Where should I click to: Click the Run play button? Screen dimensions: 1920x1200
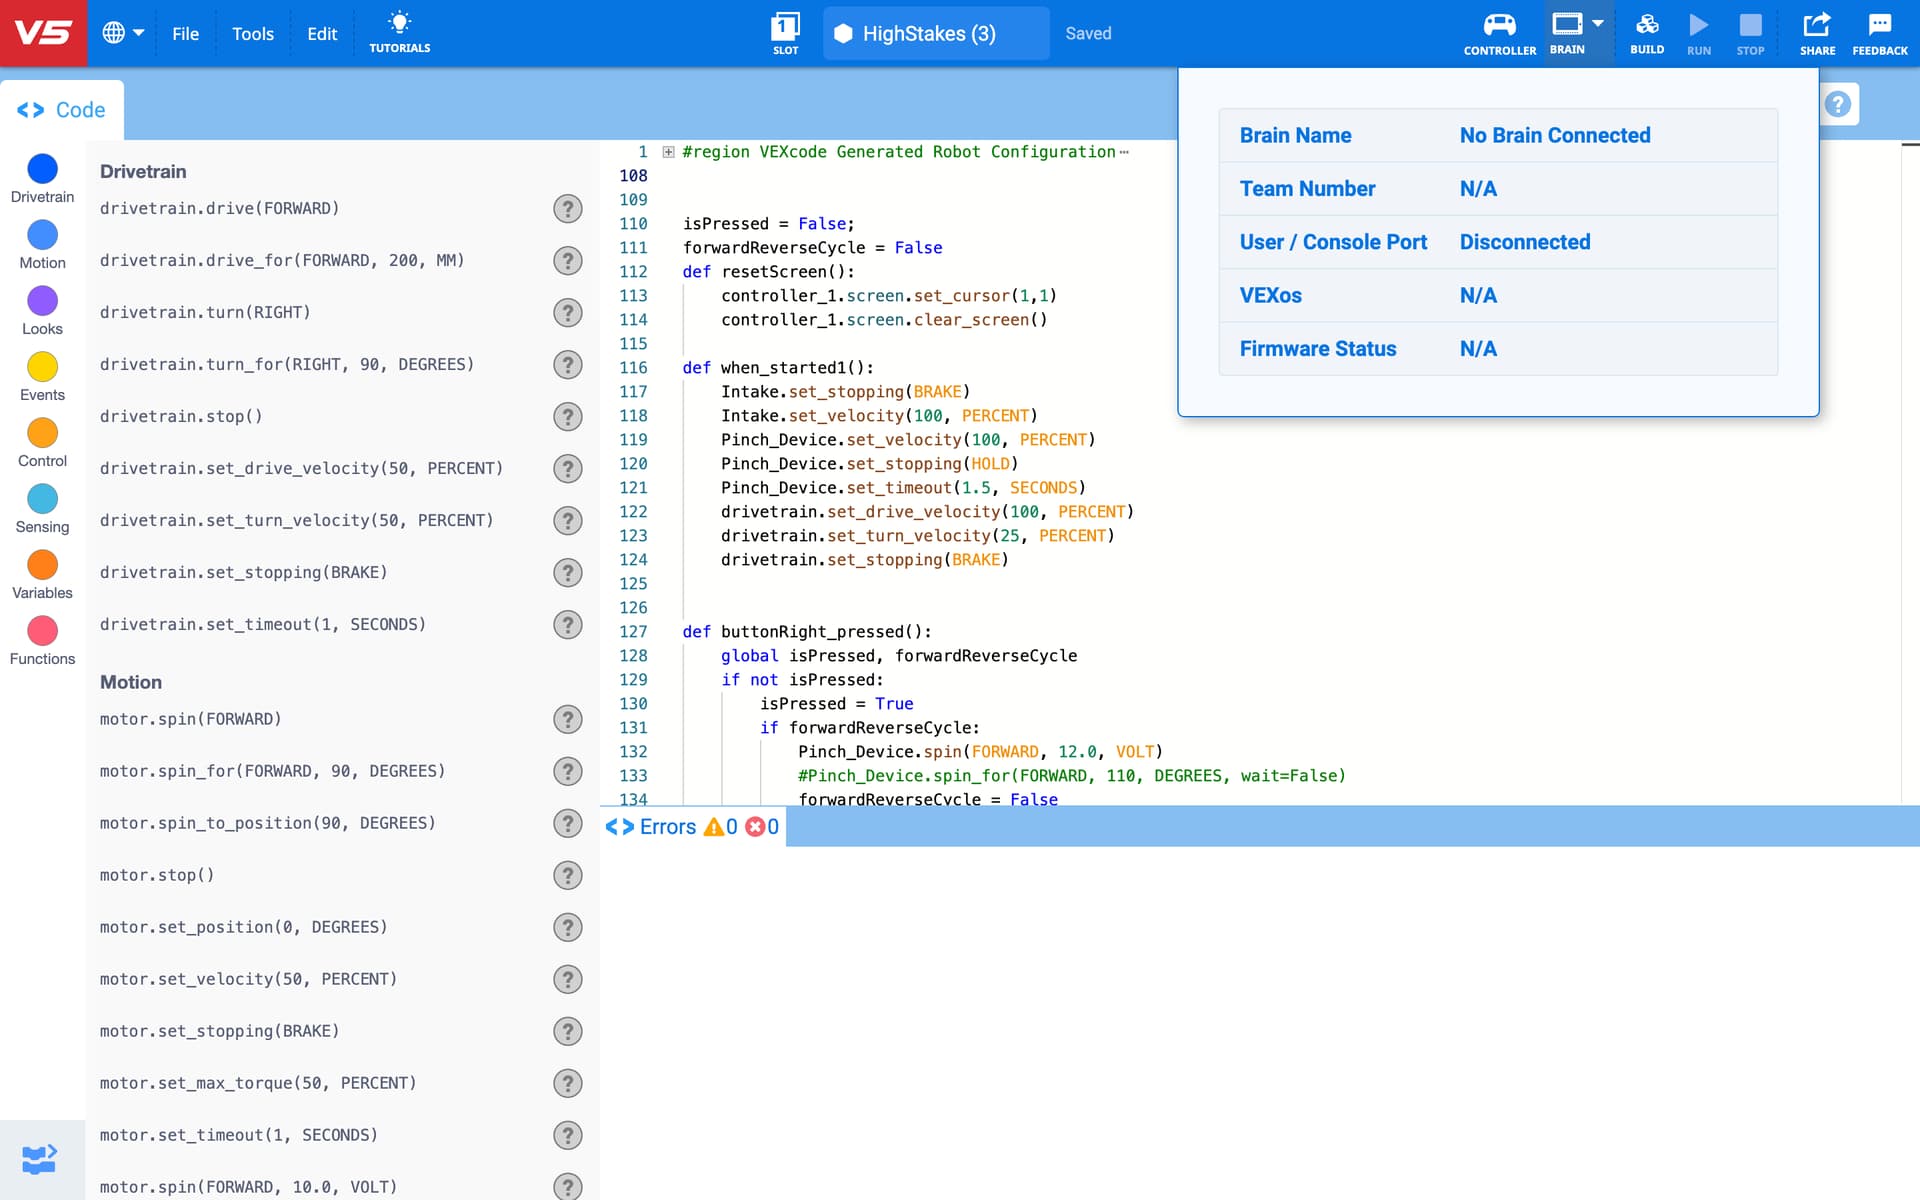1699,33
